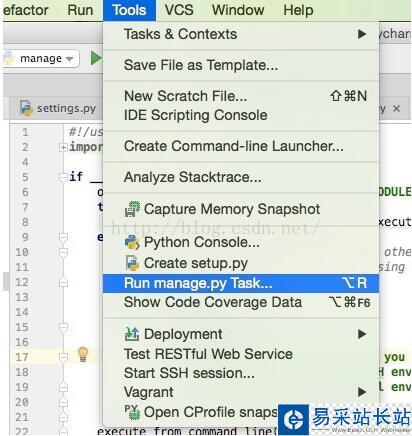Viewport: 412px width, 436px height.
Task: Click the Capture Memory Snapshot icon
Action: (132, 209)
